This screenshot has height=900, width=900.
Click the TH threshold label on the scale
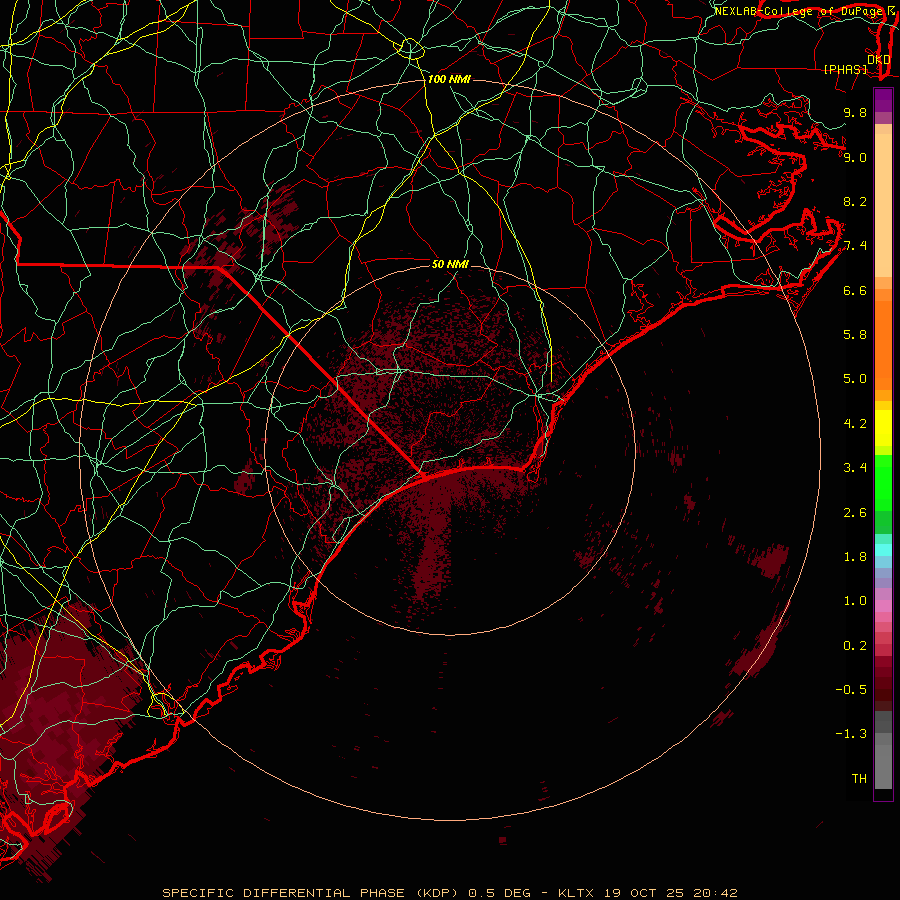click(859, 779)
